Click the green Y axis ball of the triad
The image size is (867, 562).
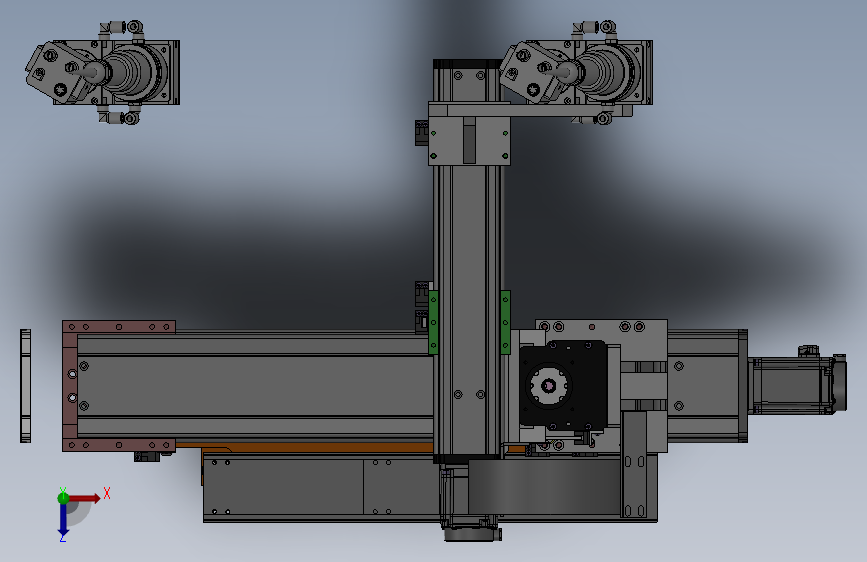[63, 498]
